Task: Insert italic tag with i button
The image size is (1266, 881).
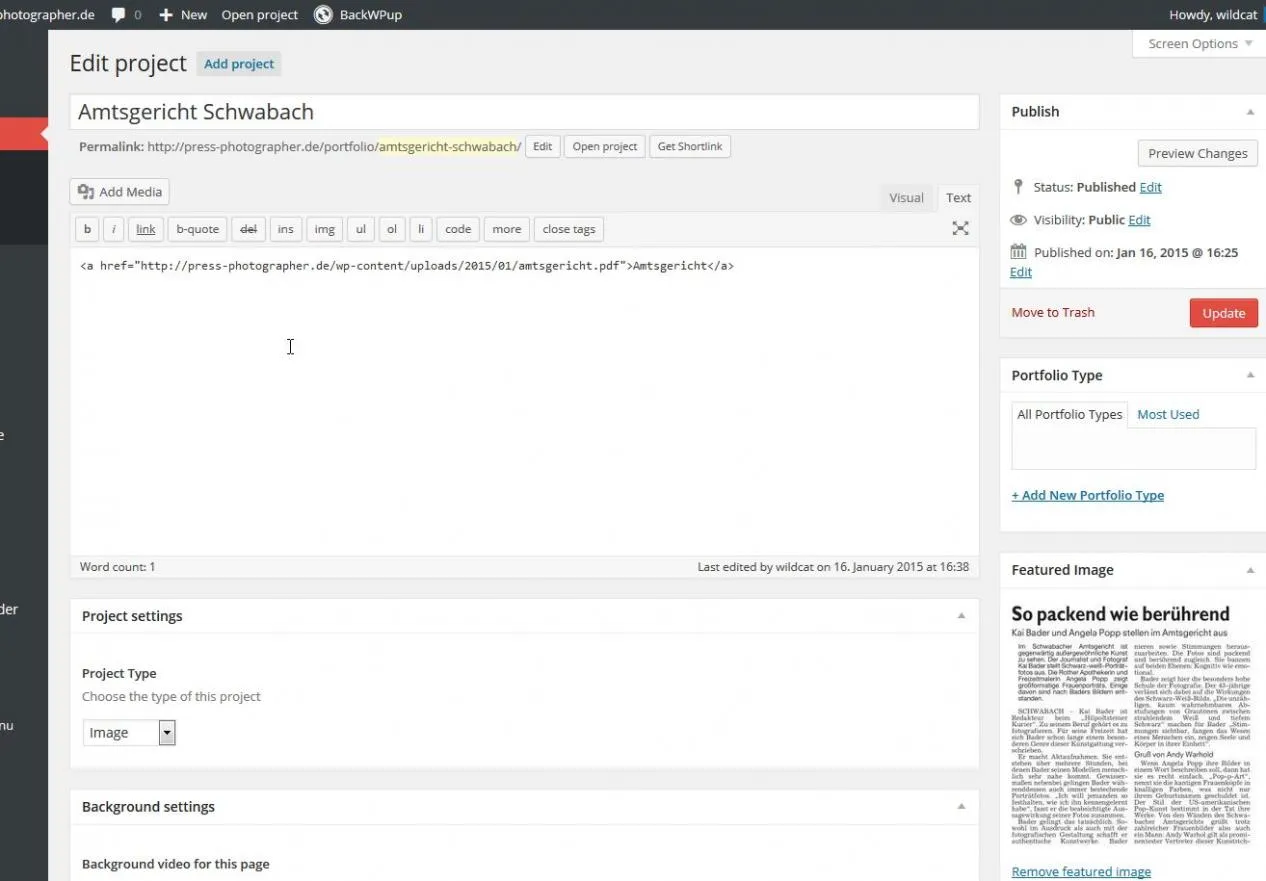Action: (x=114, y=229)
